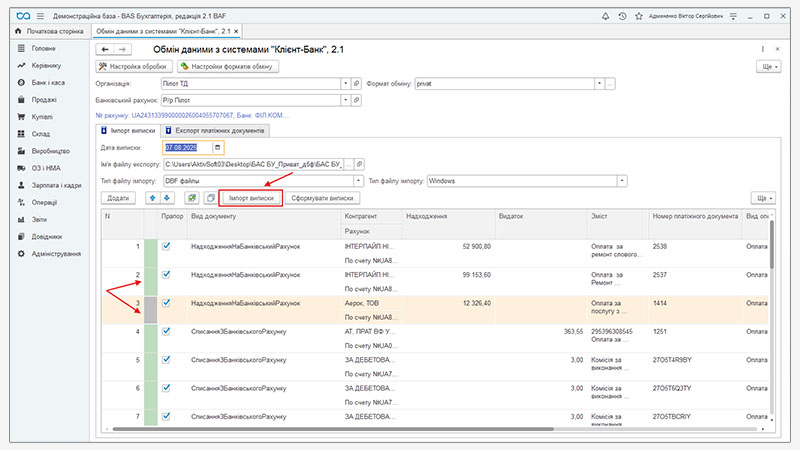800x450 pixels.
Task: Expand the Windows encoding dropdown
Action: [622, 180]
